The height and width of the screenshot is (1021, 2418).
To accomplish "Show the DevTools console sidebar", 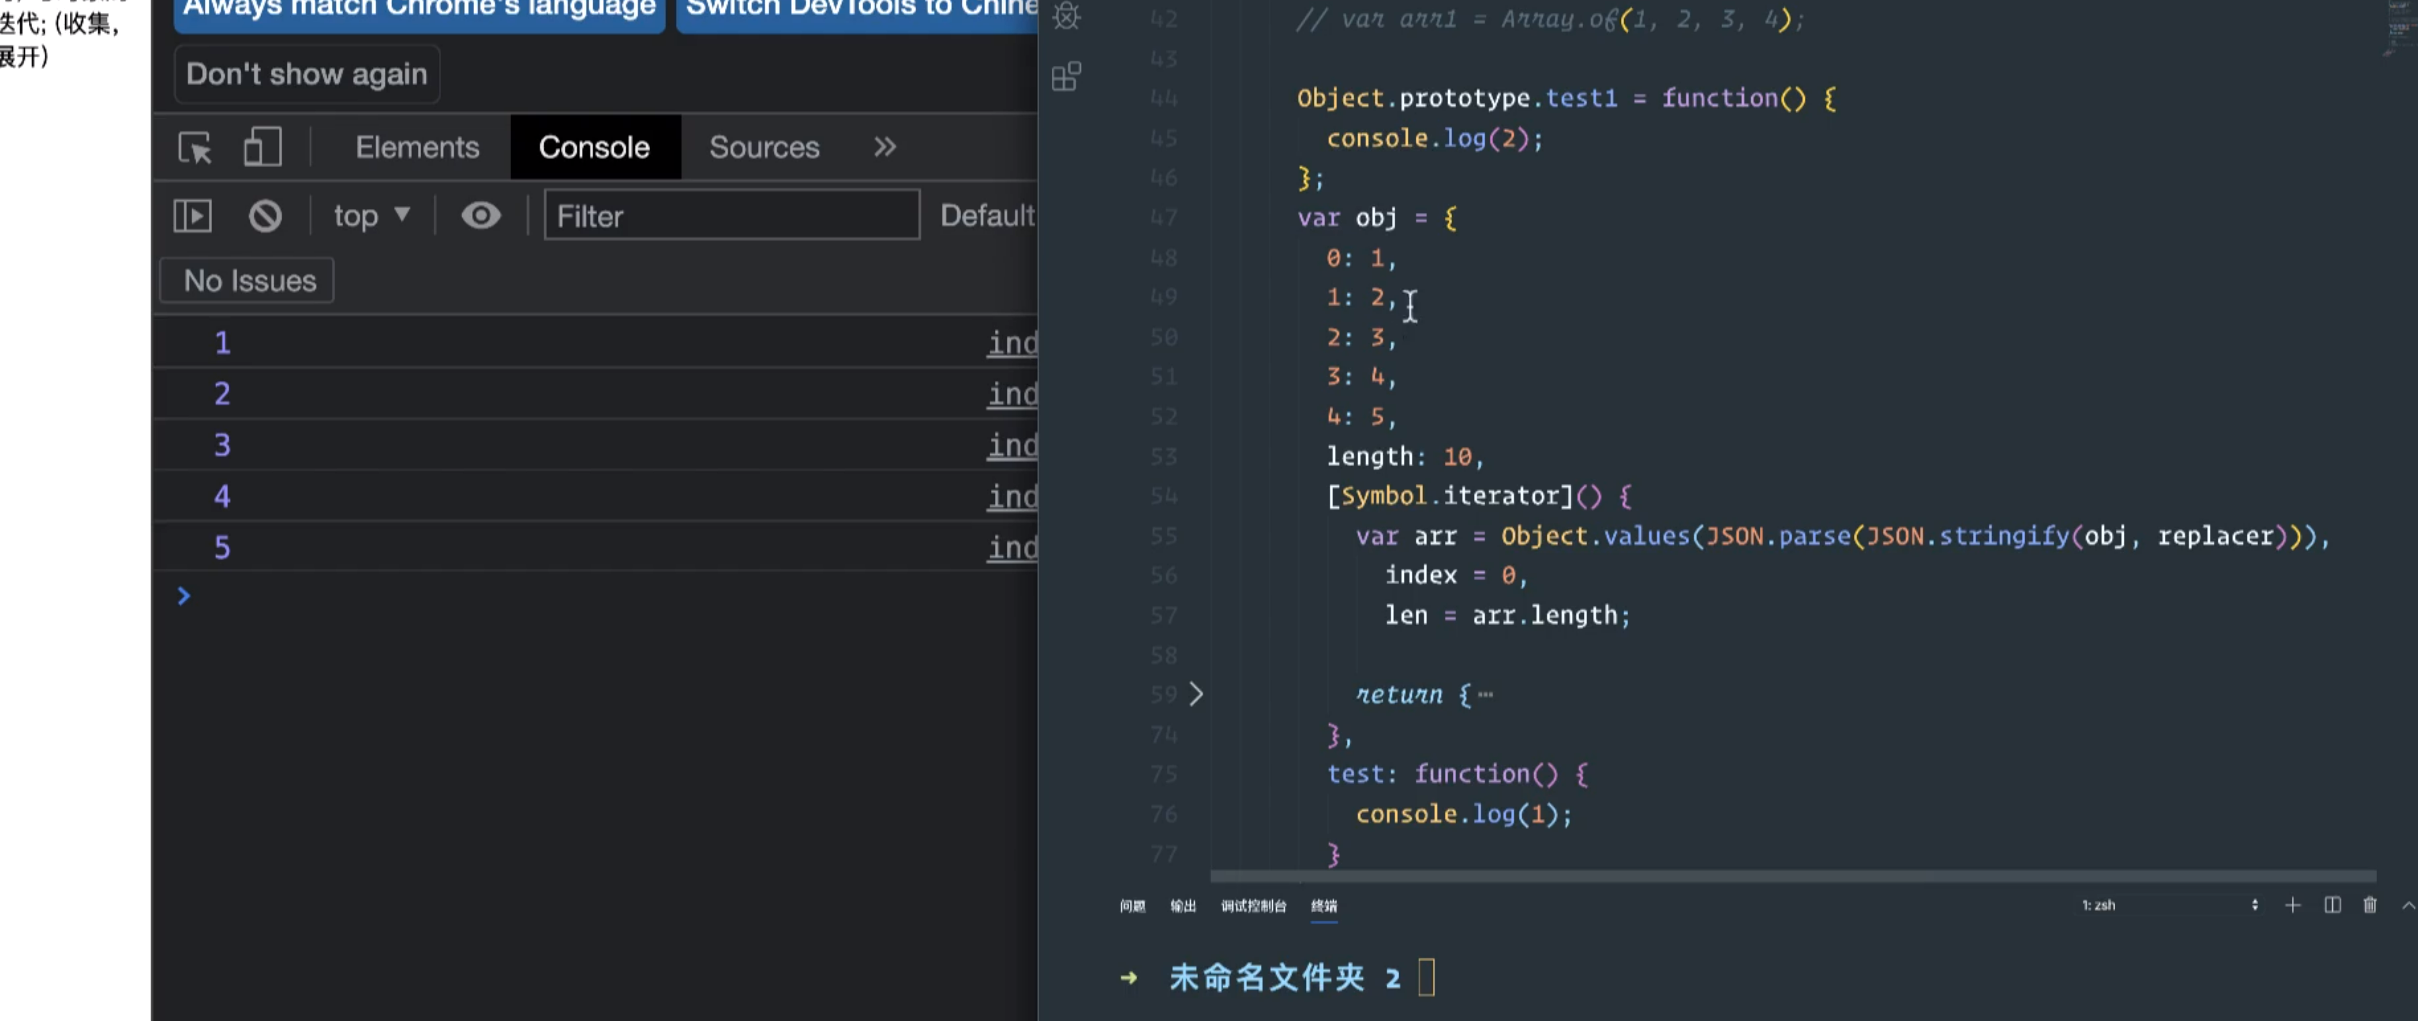I will pos(193,216).
